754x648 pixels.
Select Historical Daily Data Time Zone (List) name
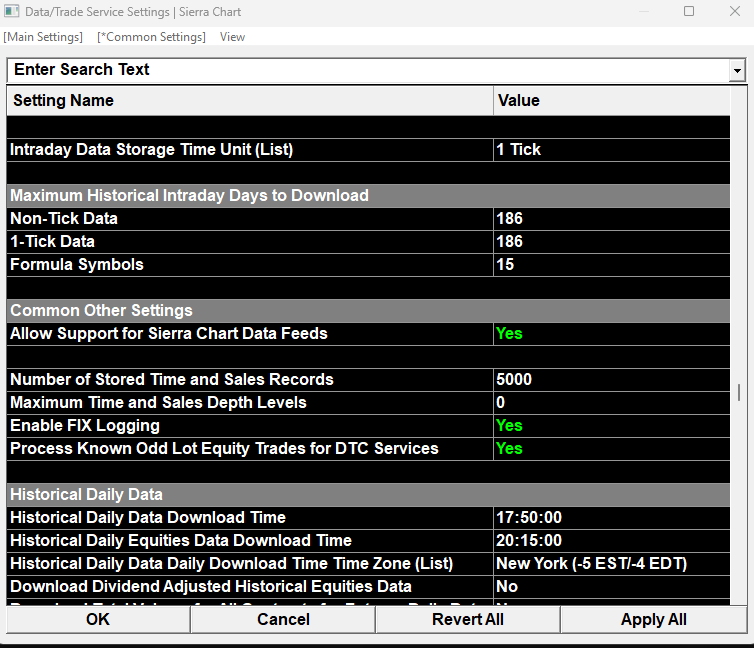[250, 564]
